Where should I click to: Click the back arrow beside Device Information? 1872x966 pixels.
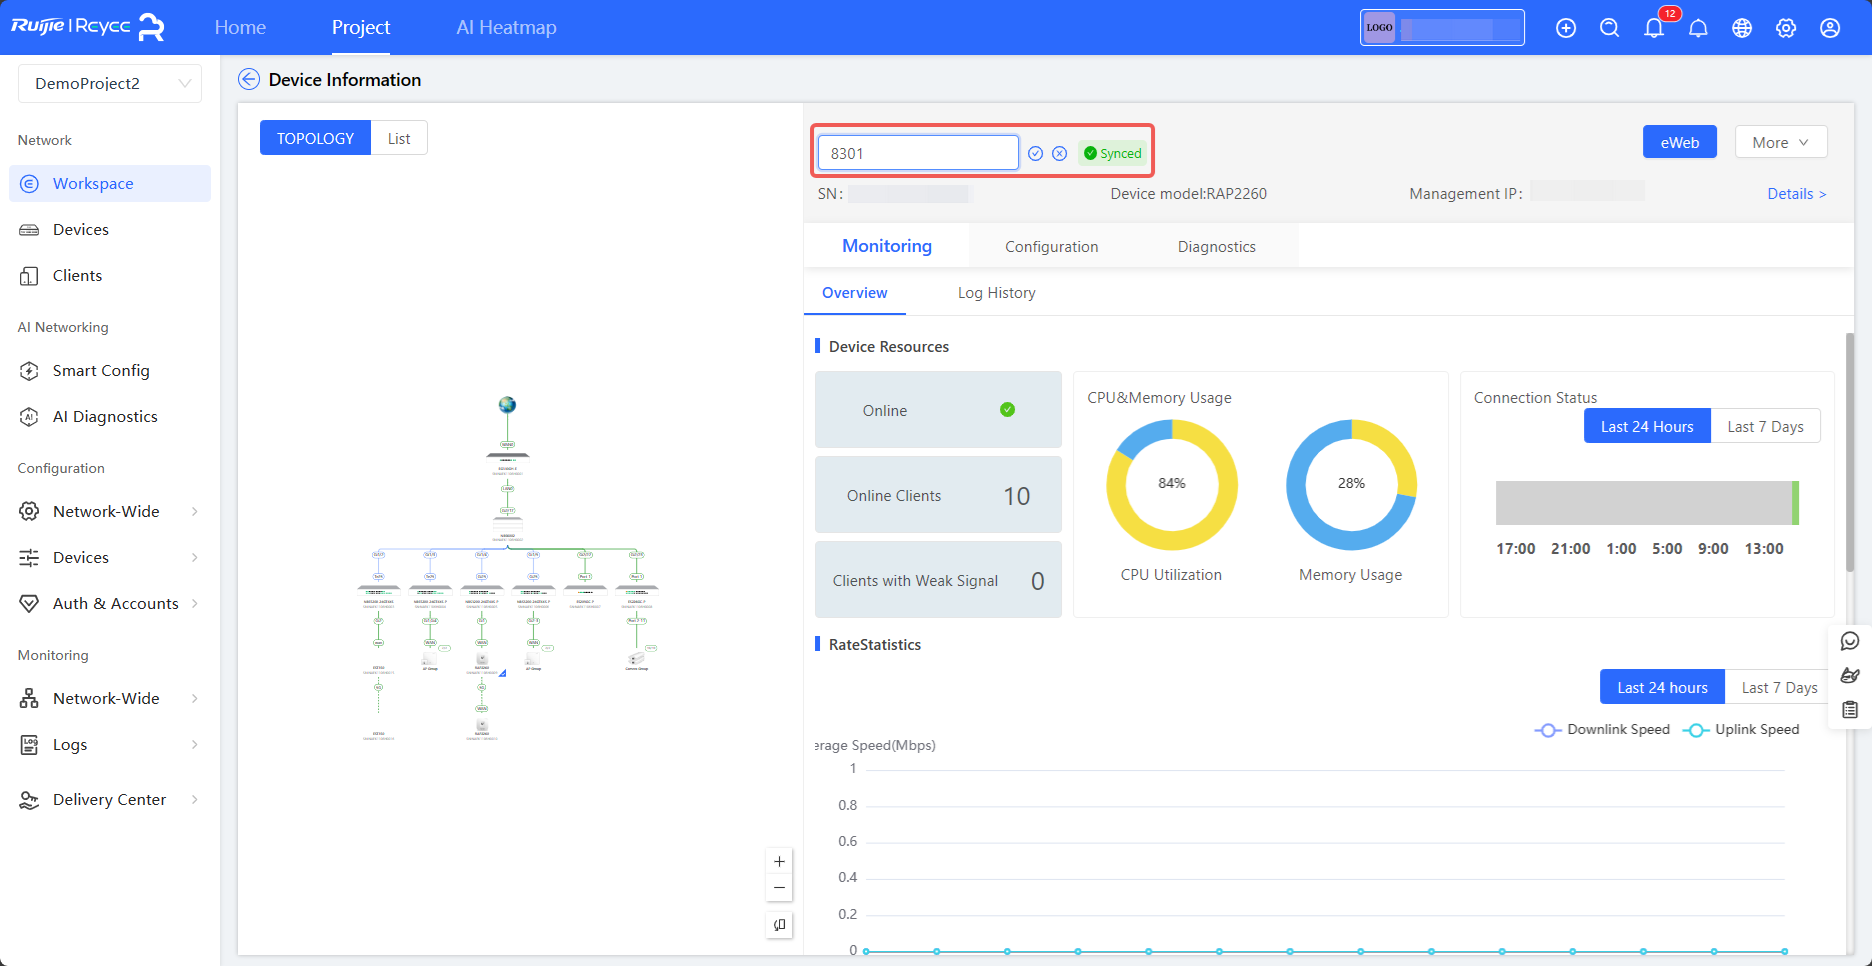coord(249,80)
